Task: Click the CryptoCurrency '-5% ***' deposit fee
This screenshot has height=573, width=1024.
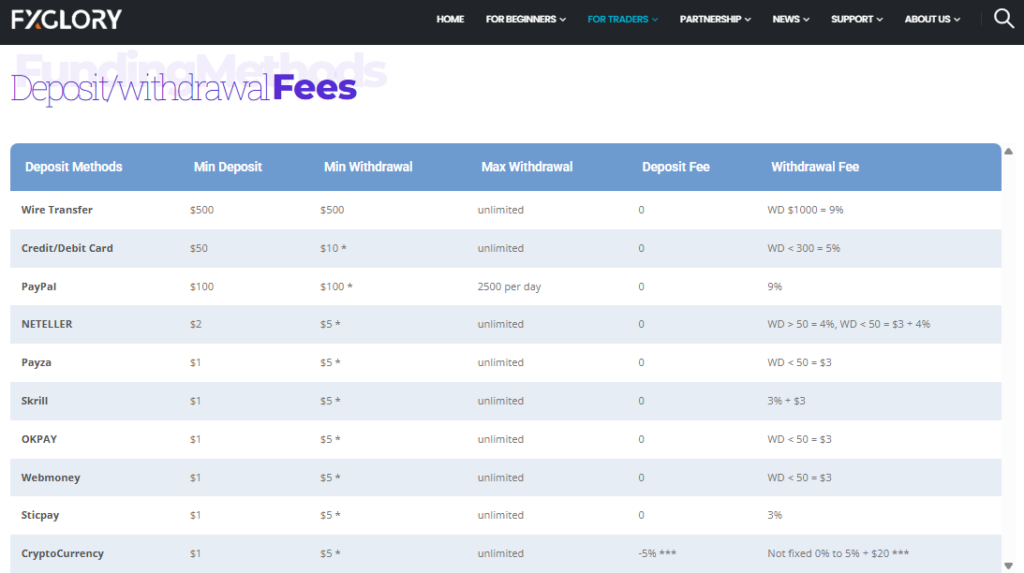Action: click(657, 553)
